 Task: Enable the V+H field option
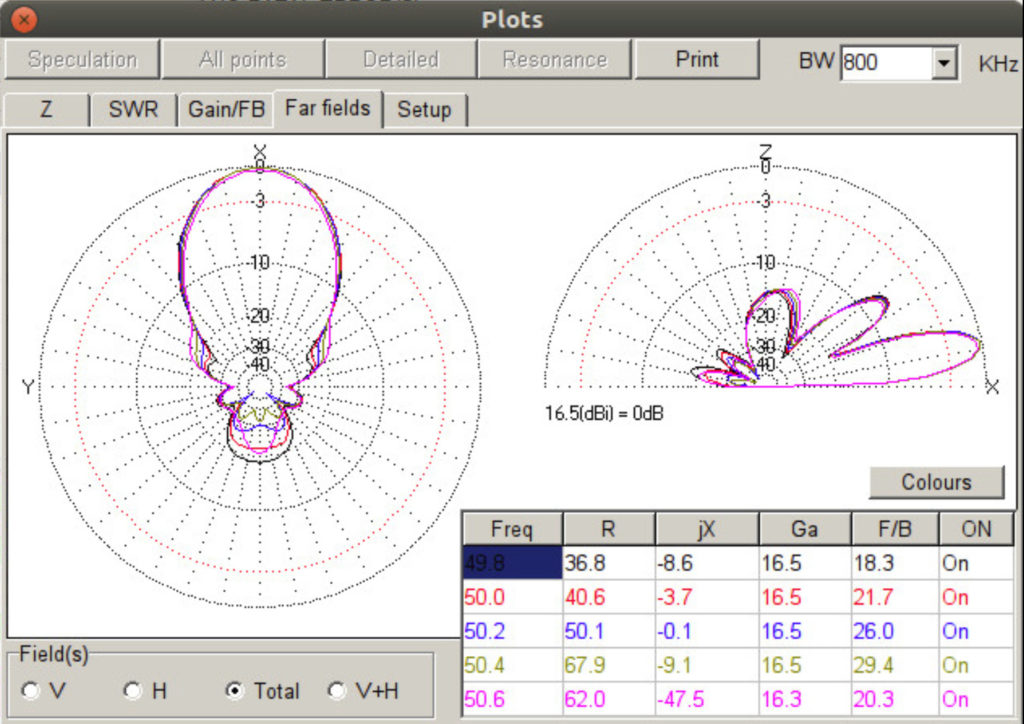tap(337, 690)
